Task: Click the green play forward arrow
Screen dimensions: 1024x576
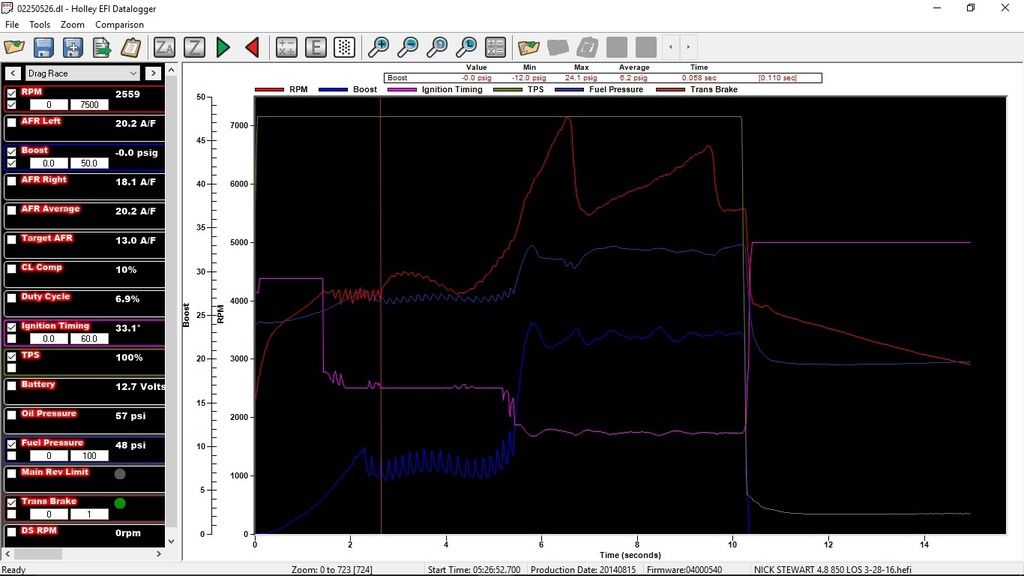Action: point(223,47)
